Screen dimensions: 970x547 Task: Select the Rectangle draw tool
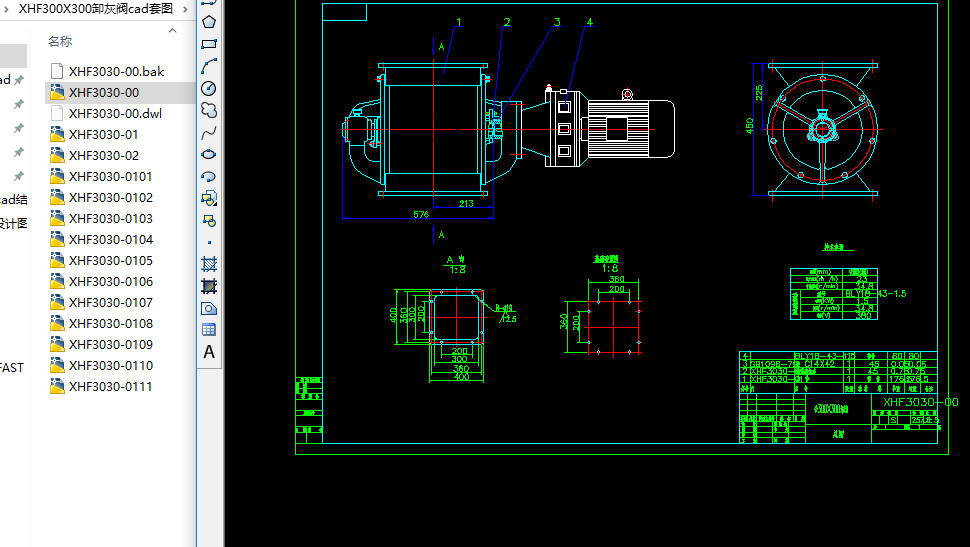pyautogui.click(x=209, y=44)
